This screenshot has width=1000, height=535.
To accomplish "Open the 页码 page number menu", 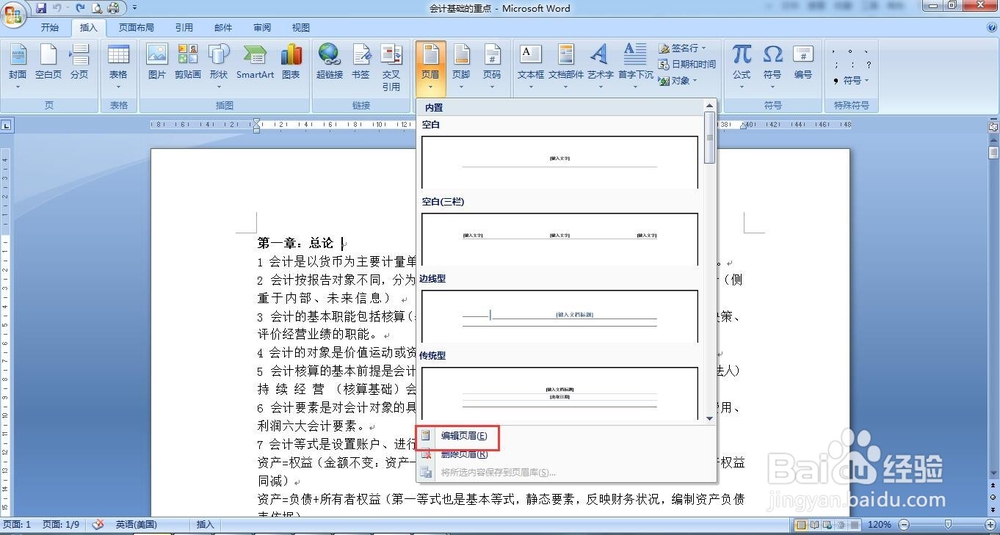I will coord(492,66).
